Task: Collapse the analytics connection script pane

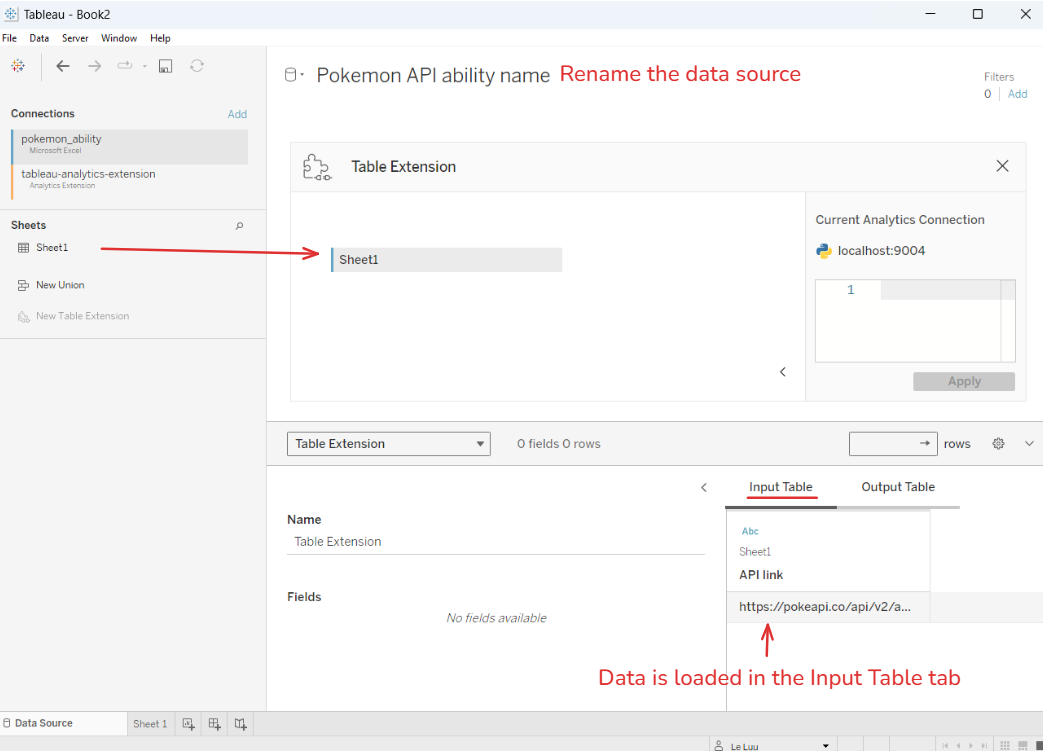Action: click(783, 372)
